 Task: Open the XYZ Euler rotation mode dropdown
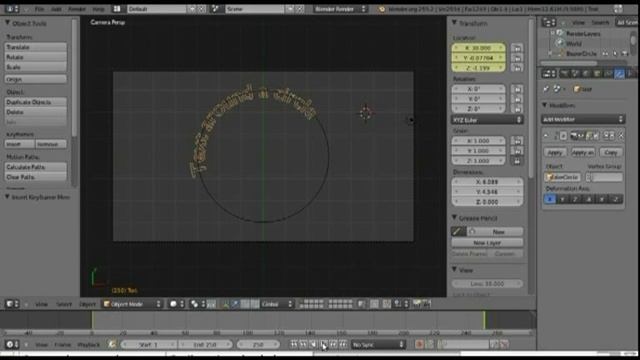[x=487, y=120]
